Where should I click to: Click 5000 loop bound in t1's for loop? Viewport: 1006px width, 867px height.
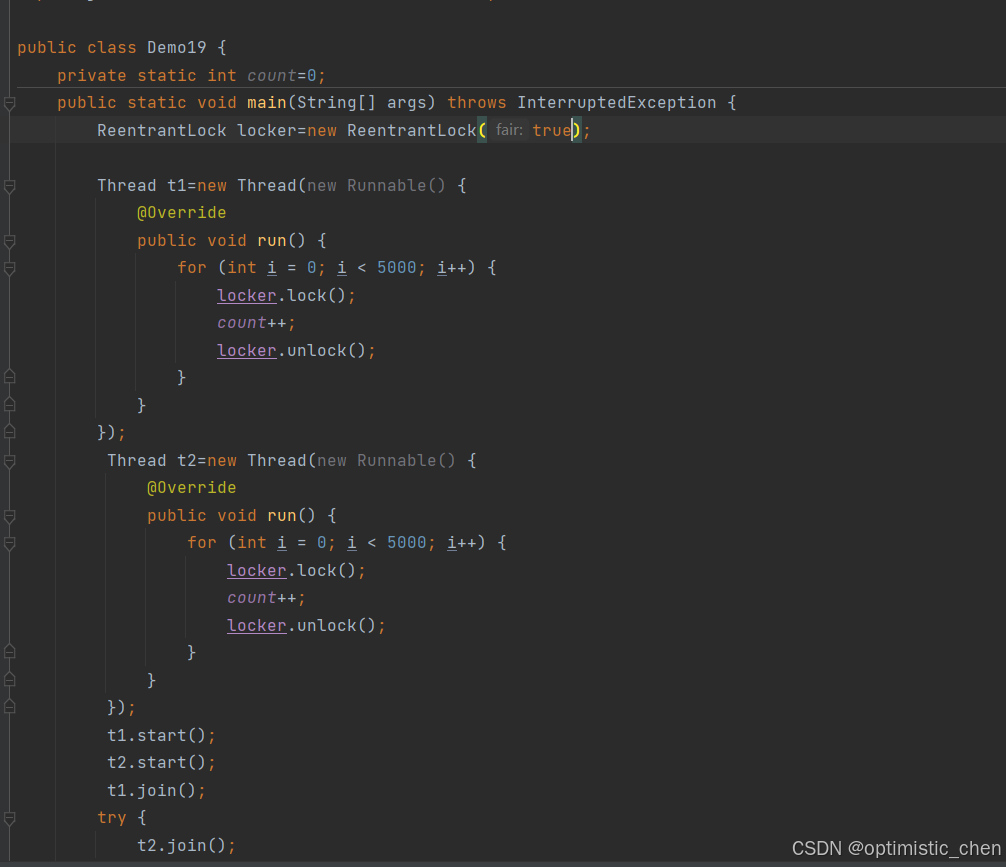point(396,268)
